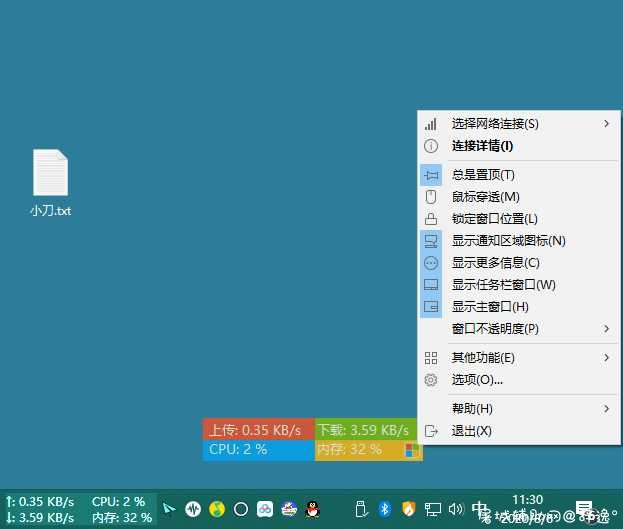Screen dimensions: 623x529
Task: Click the four-squares icon beside 其他功能
Action: pos(431,358)
